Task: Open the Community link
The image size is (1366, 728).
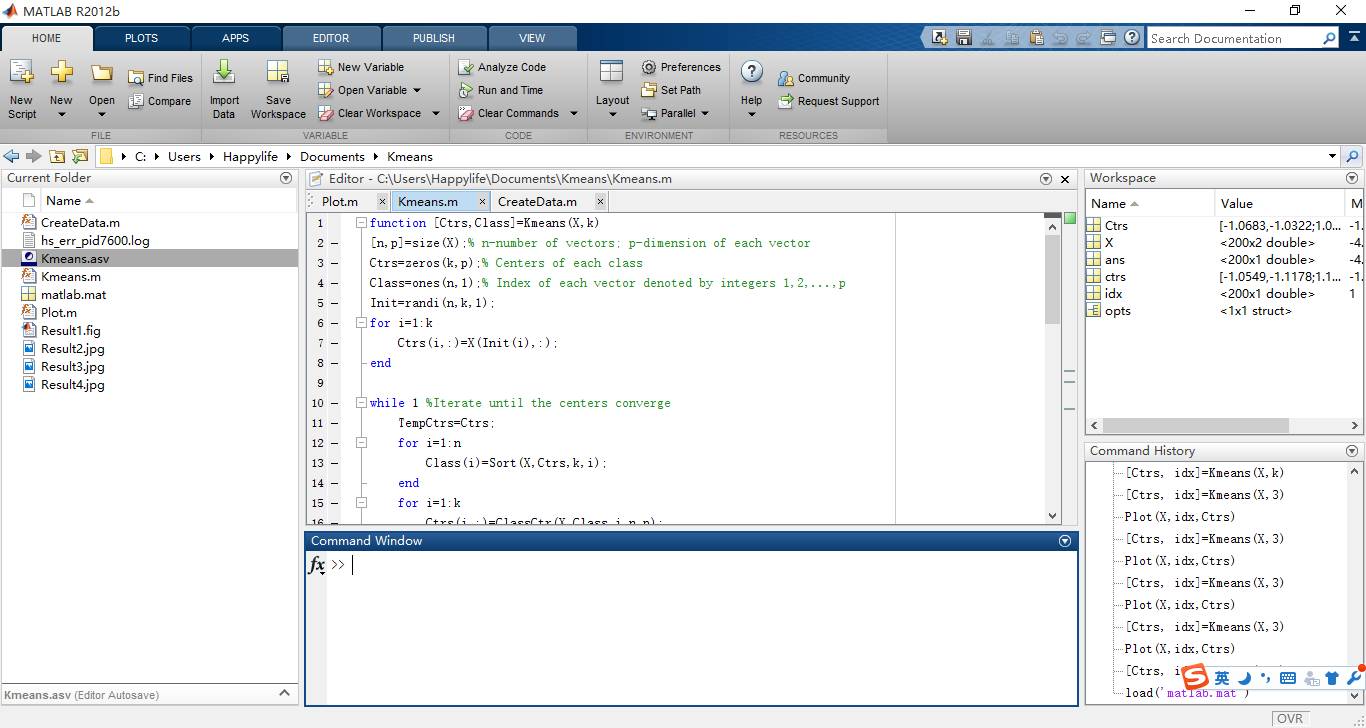Action: [x=814, y=78]
